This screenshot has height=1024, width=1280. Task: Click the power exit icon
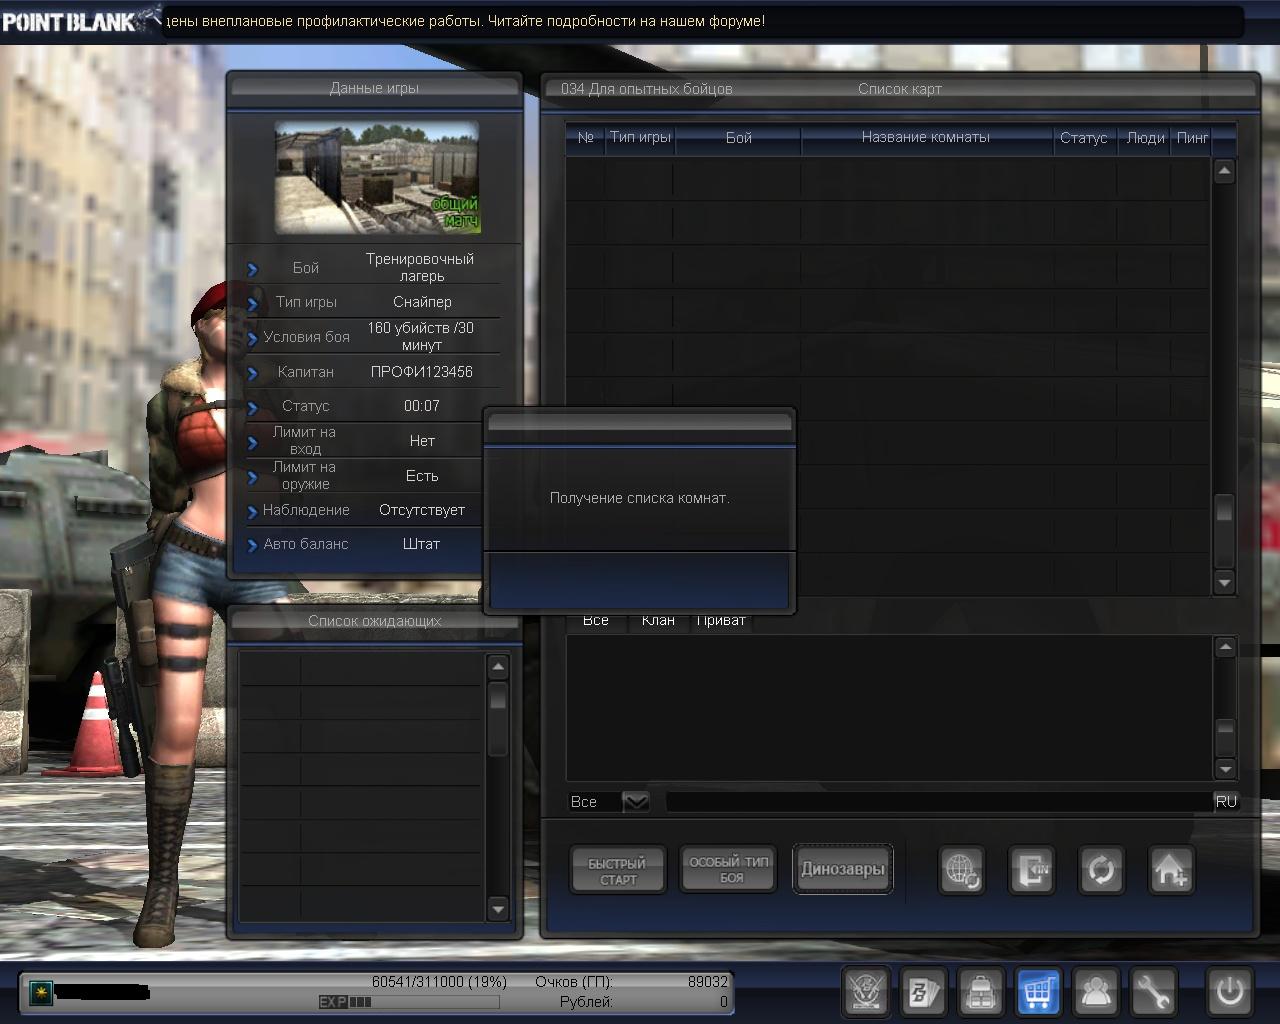click(1229, 992)
